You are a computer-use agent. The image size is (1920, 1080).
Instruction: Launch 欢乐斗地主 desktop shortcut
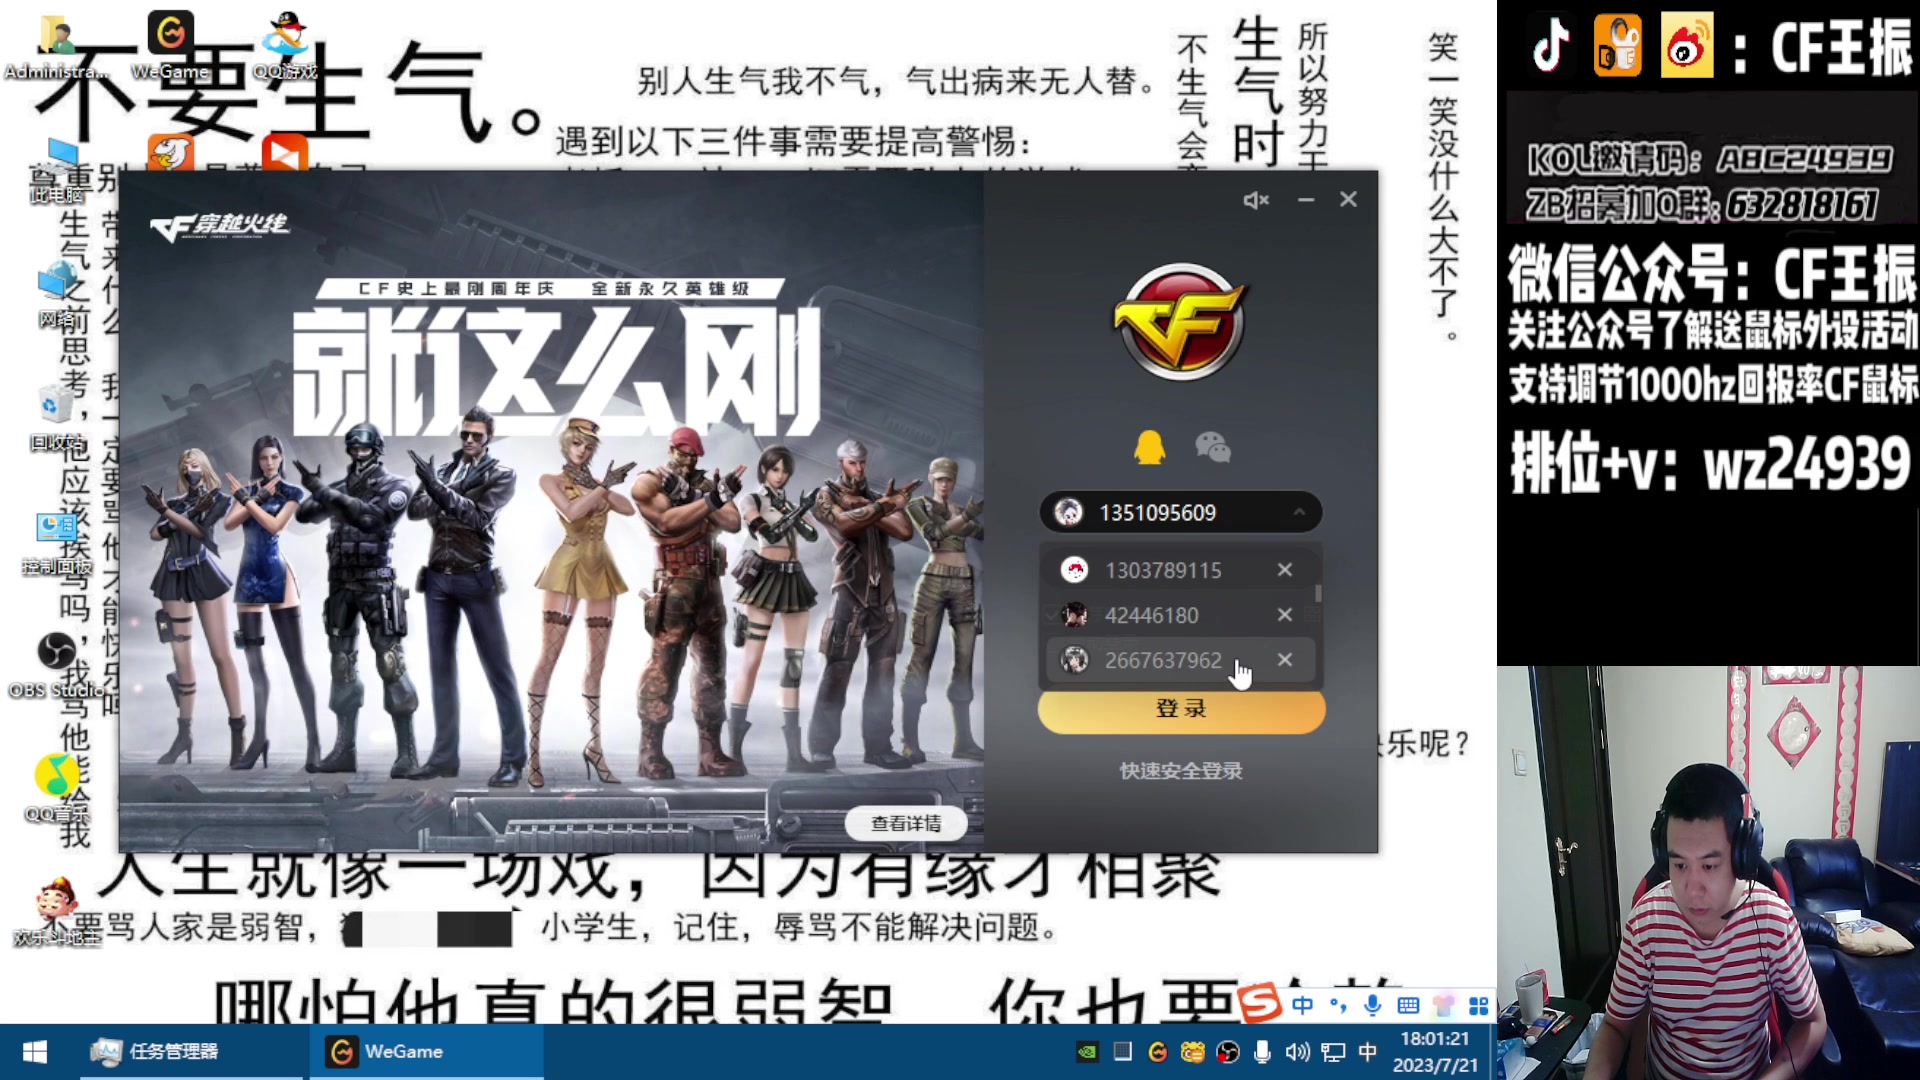tap(57, 913)
